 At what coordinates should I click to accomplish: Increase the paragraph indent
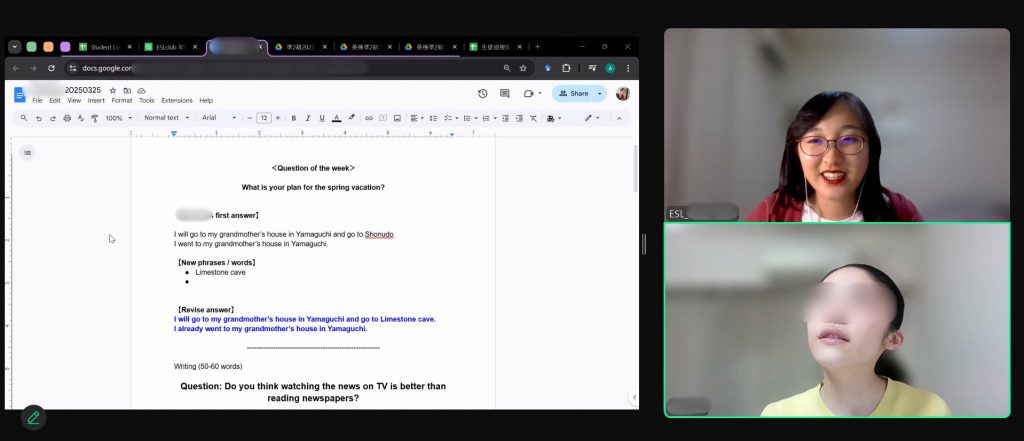click(519, 118)
